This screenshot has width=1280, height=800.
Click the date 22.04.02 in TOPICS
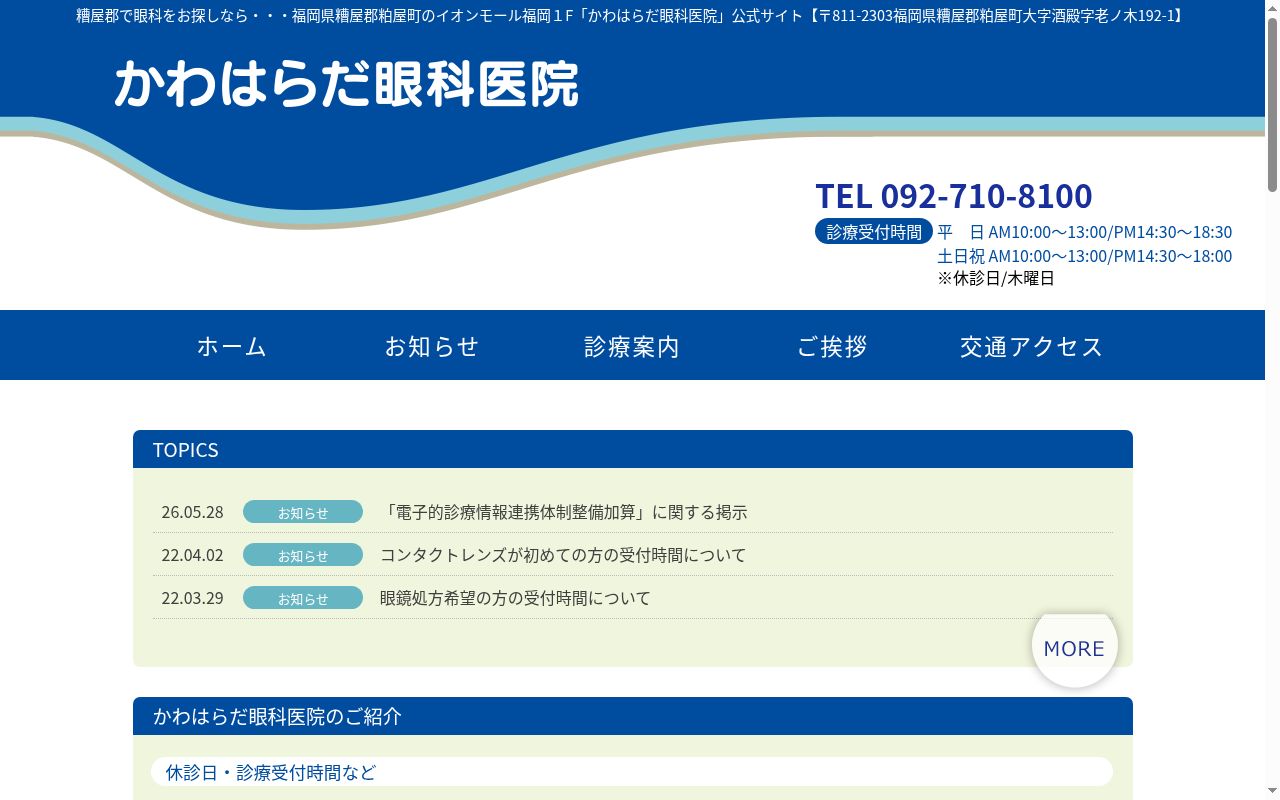coord(192,555)
